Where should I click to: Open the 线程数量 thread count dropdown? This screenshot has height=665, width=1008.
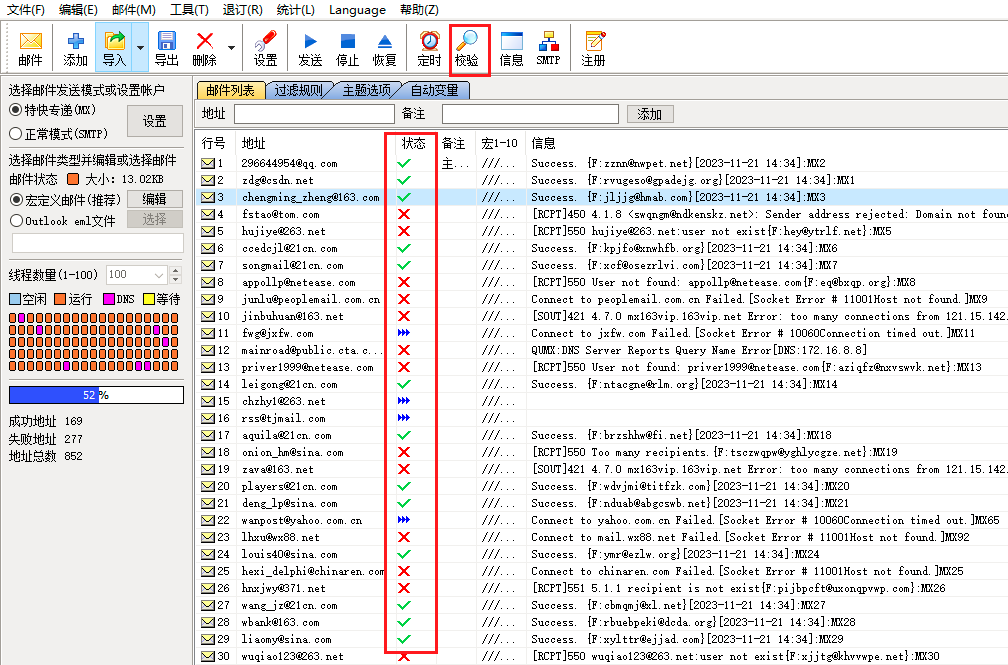(159, 274)
